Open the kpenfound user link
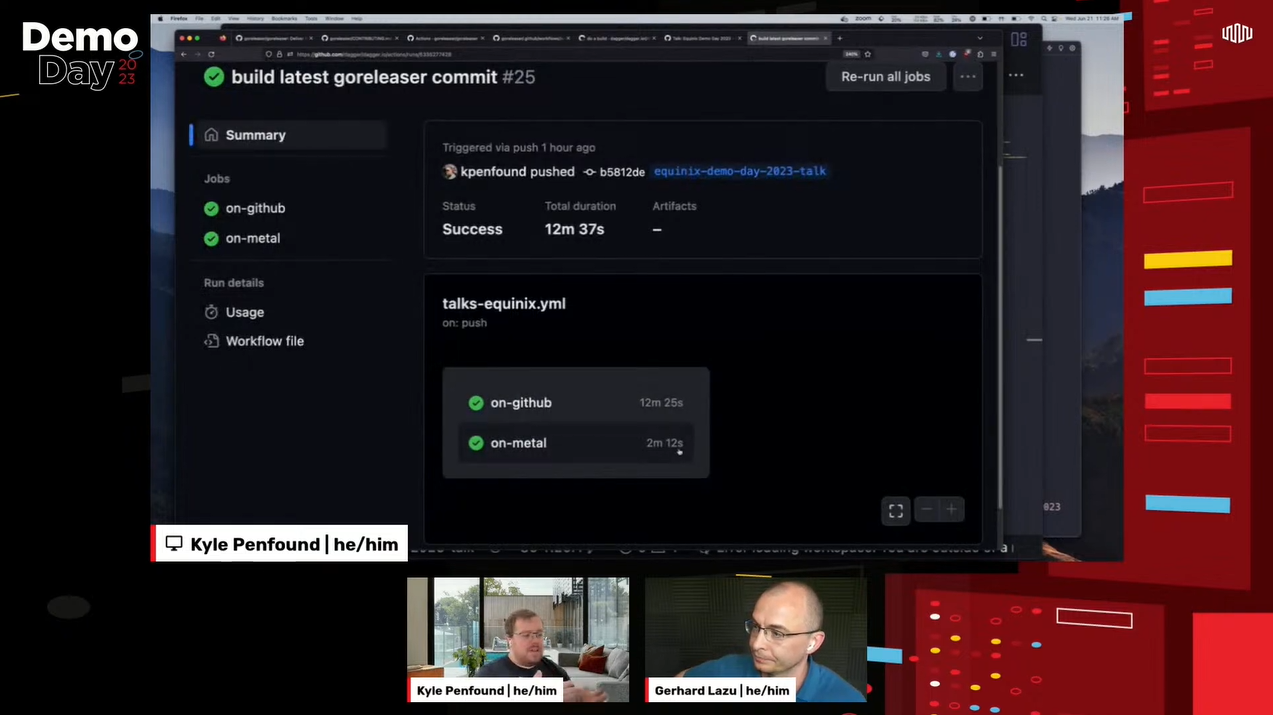This screenshot has width=1273, height=715. (x=493, y=171)
